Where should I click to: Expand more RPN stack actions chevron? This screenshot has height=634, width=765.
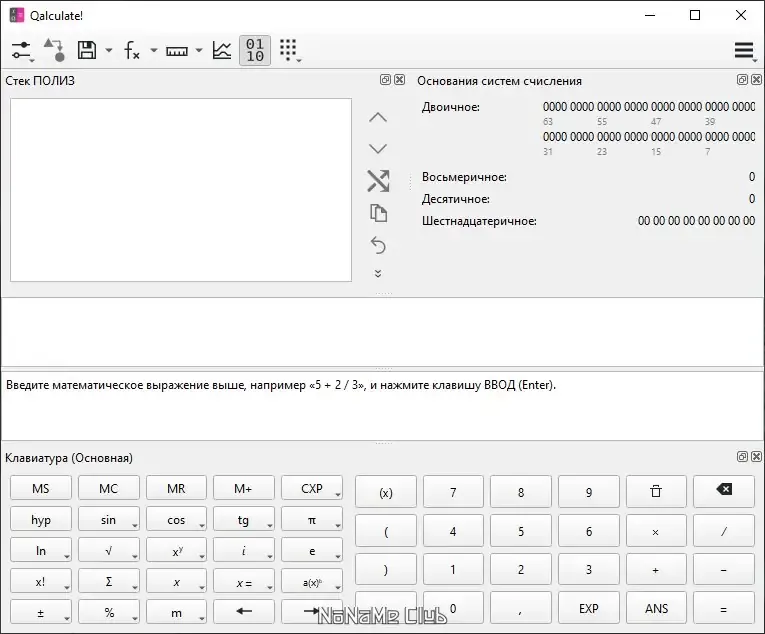[378, 273]
